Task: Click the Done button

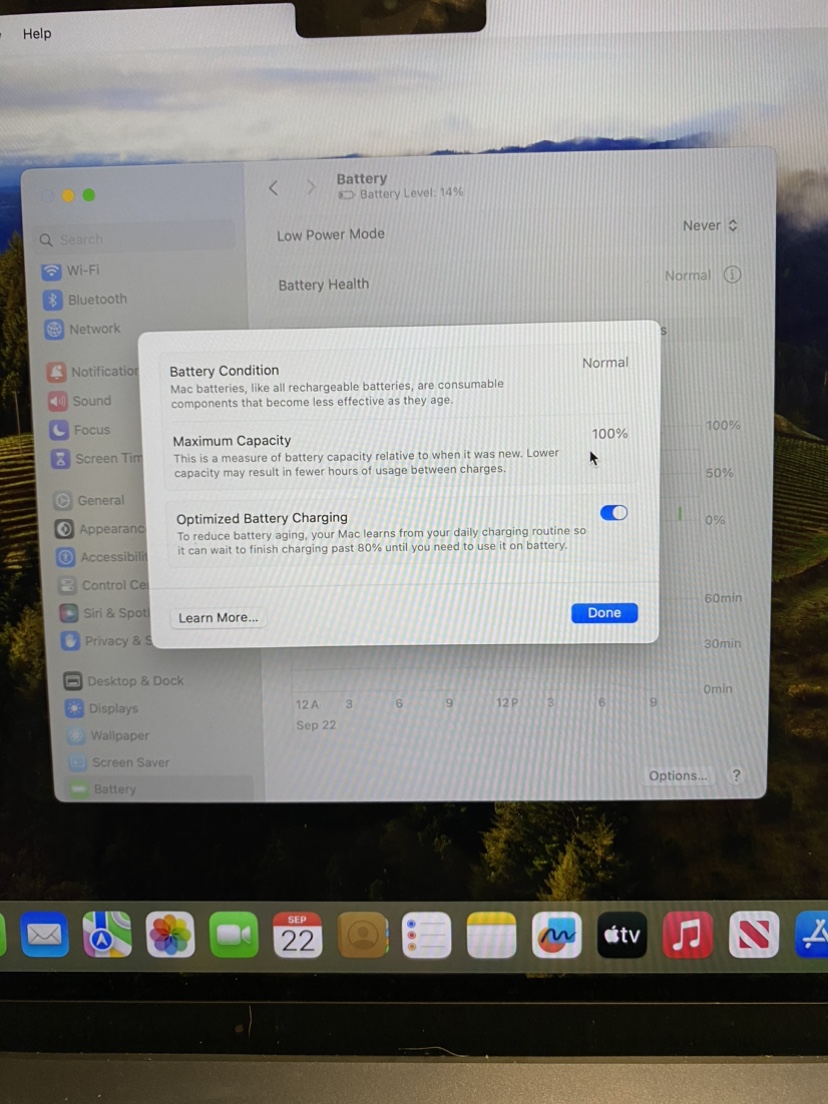Action: [604, 613]
